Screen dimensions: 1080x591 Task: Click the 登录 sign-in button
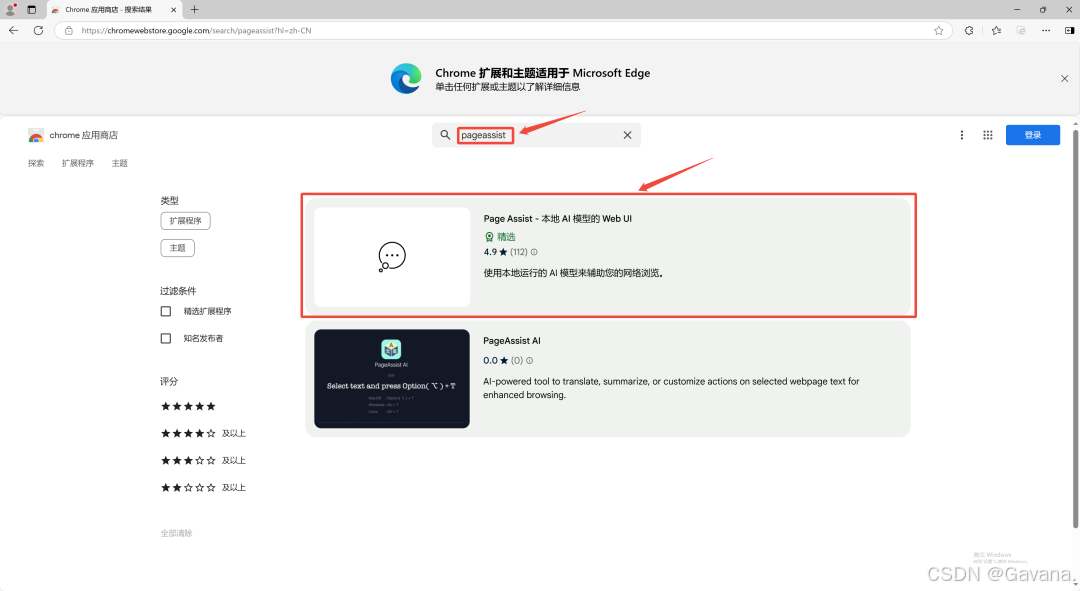point(1032,135)
